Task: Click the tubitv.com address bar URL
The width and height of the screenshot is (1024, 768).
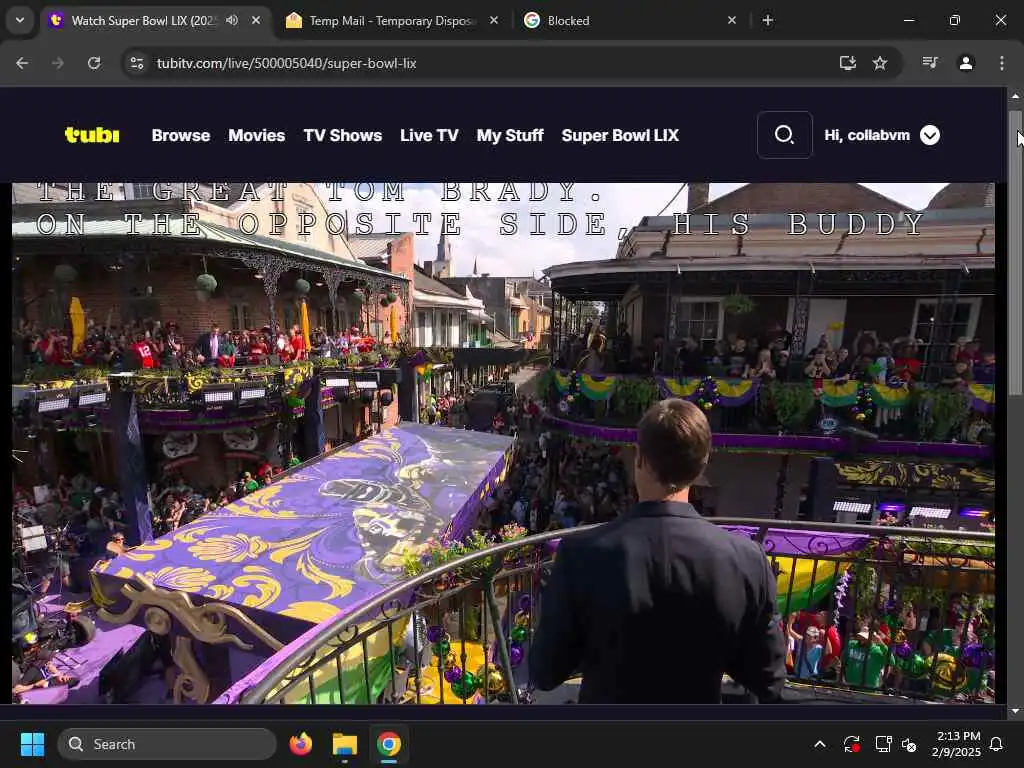Action: (x=286, y=63)
